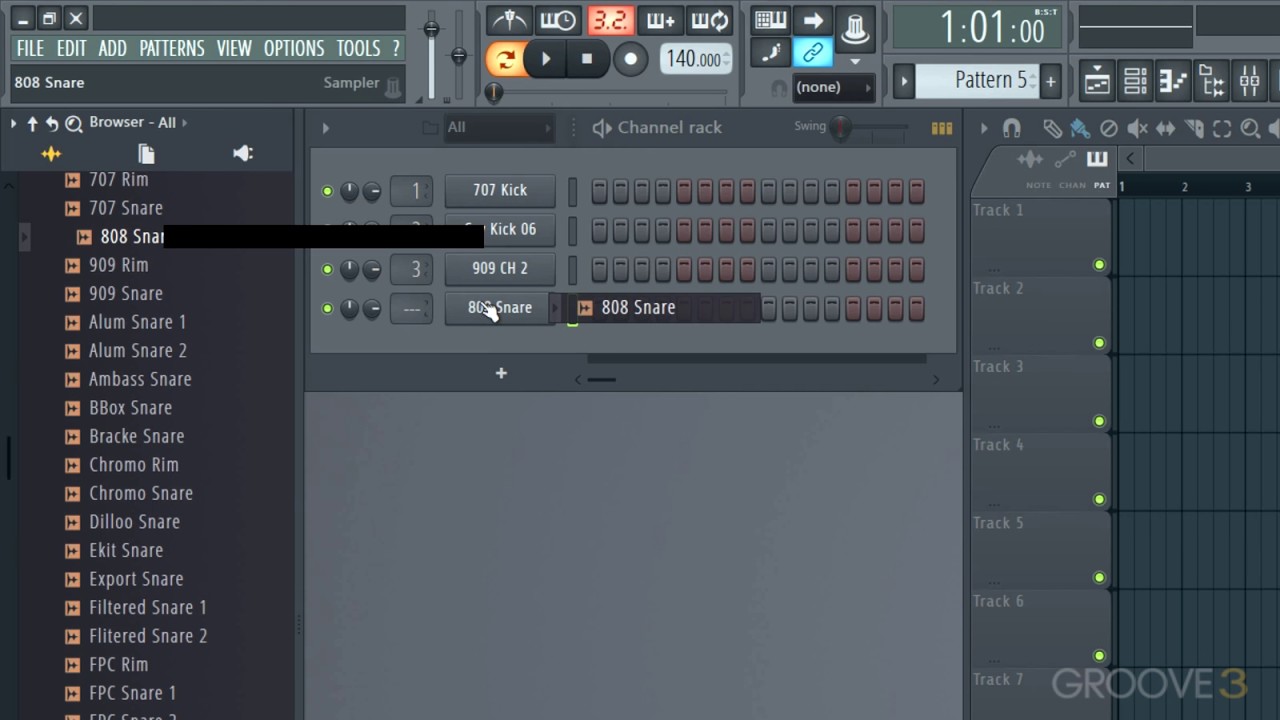This screenshot has height=720, width=1280.
Task: Click the browser reread undo-arrow icon
Action: (52, 123)
